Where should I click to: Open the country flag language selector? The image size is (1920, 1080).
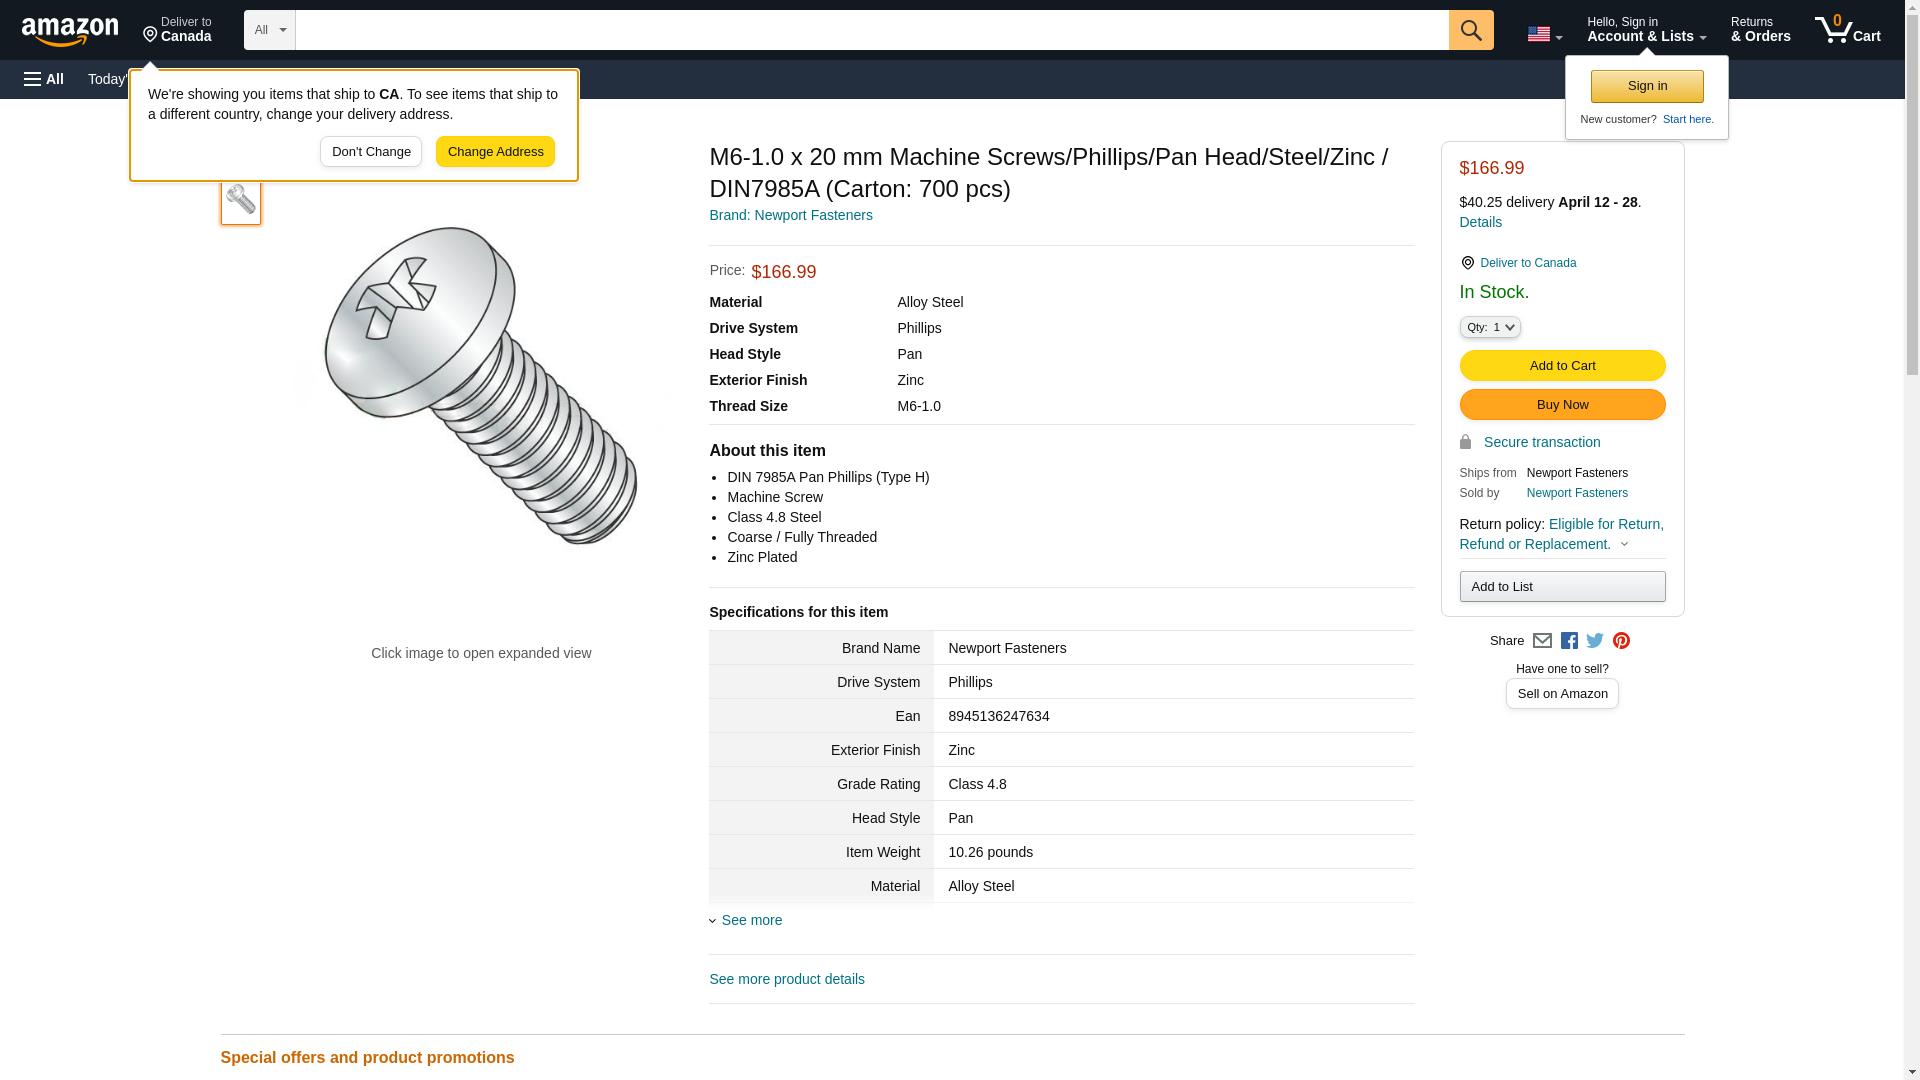tap(1544, 34)
